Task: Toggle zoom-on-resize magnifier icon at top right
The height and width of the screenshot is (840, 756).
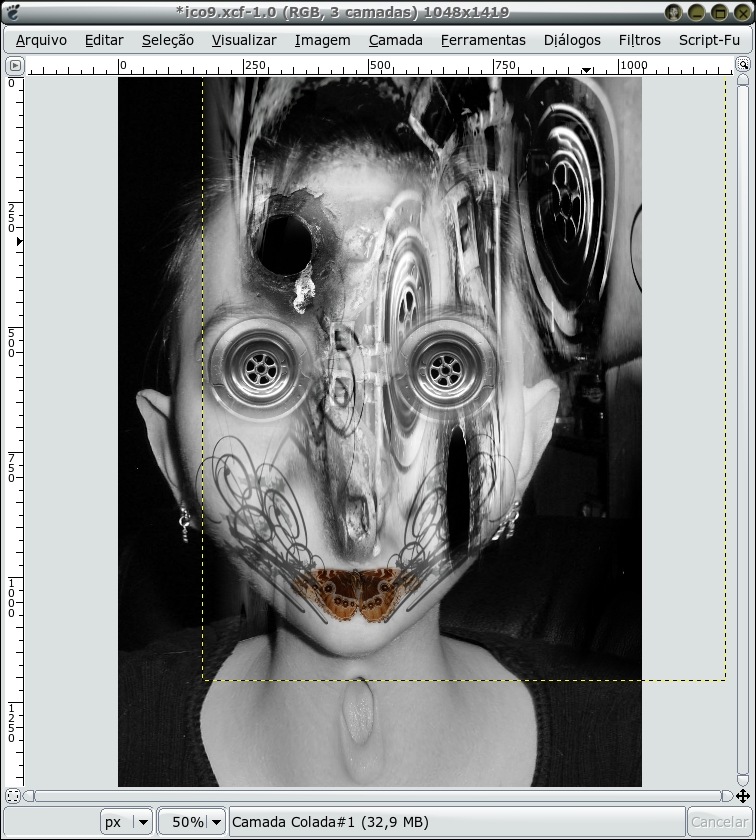Action: pyautogui.click(x=743, y=65)
